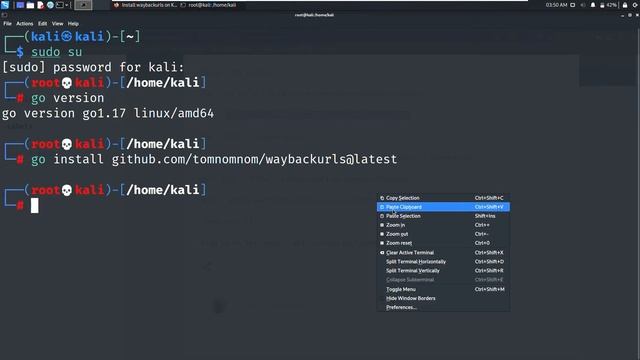Choose Split Terminal Vertically
This screenshot has height=360, width=640.
[443, 271]
